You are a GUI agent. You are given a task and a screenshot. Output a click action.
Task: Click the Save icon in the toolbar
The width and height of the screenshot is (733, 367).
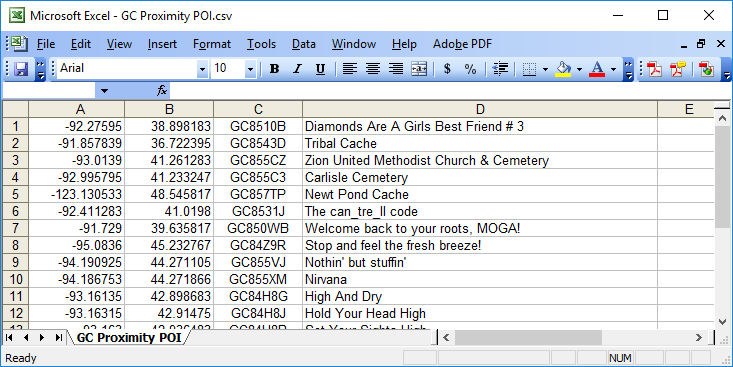click(21, 69)
